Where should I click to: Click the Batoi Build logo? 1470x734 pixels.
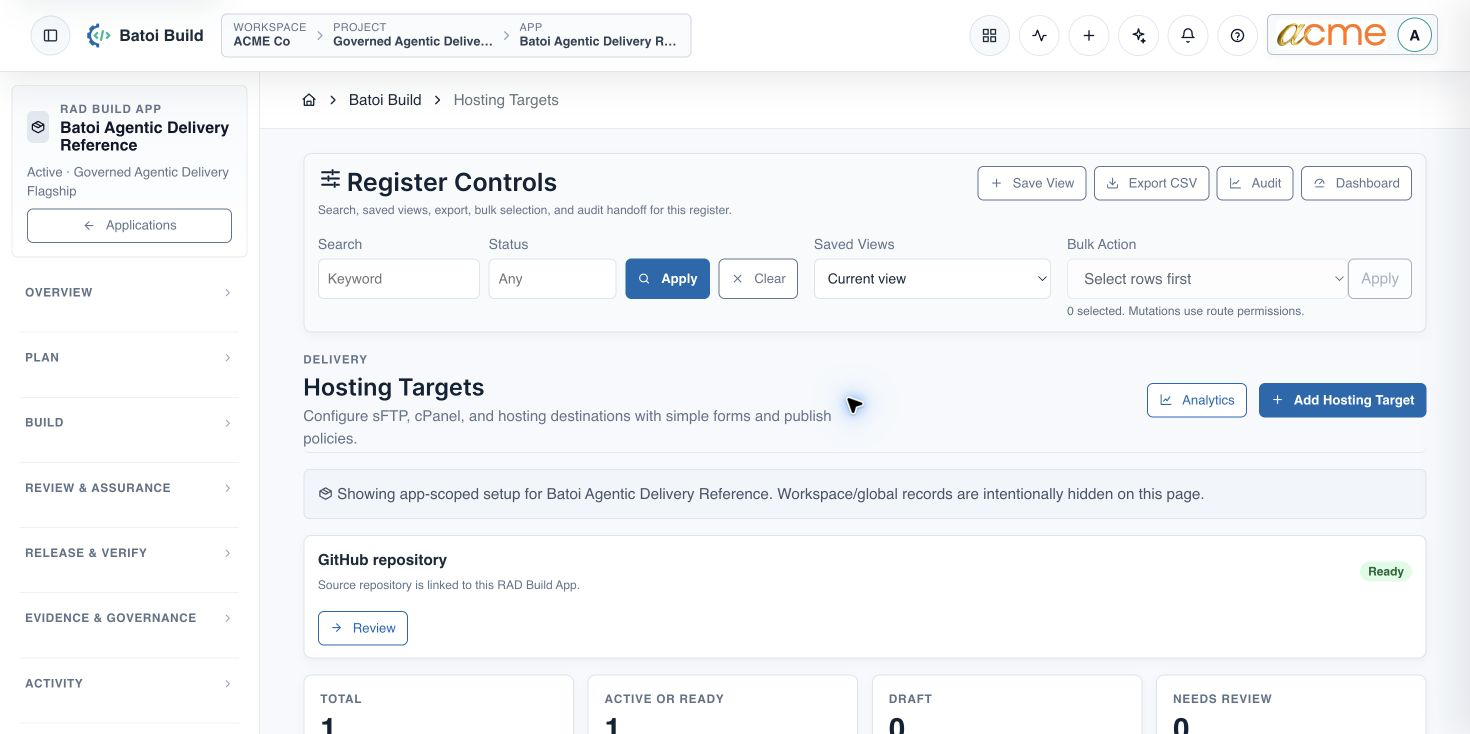tap(145, 35)
